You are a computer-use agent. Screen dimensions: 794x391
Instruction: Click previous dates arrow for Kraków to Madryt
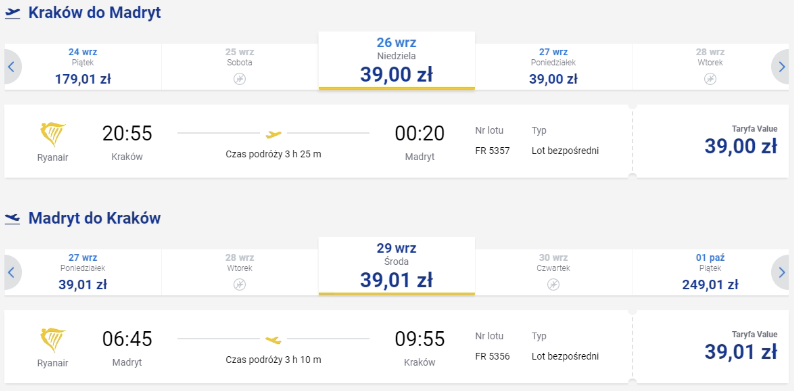tap(12, 67)
